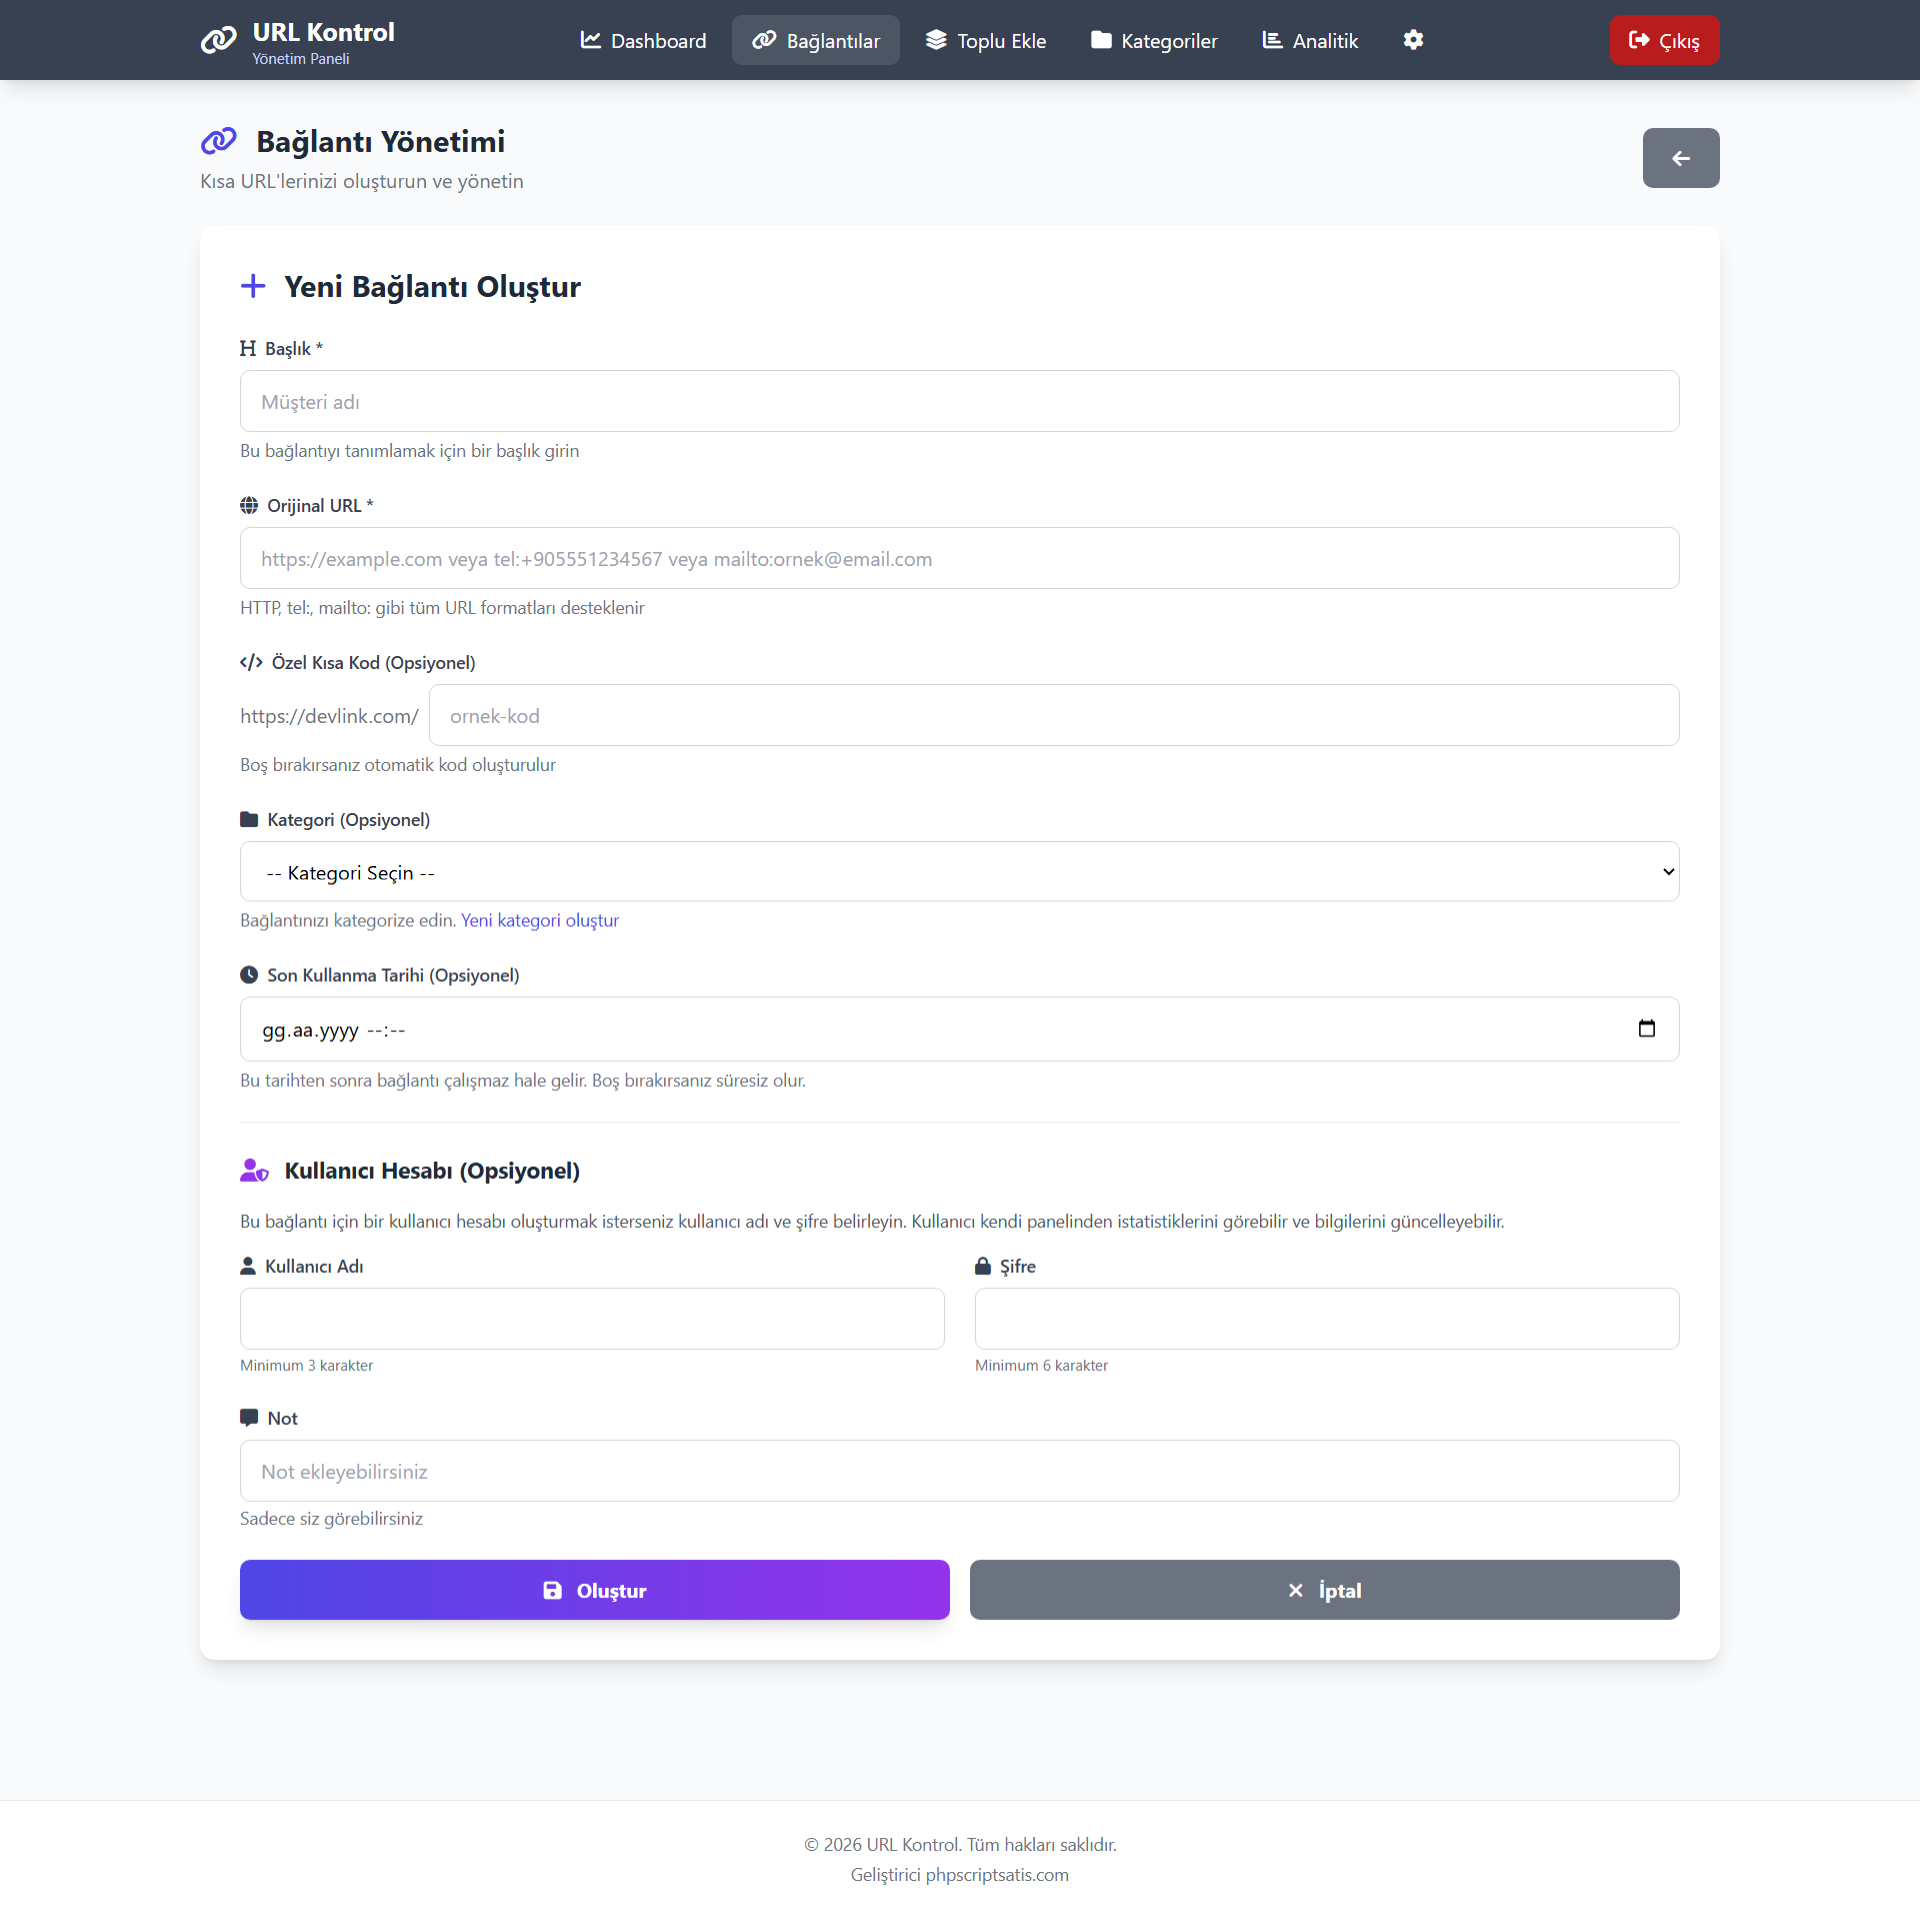
Task: Click the Oluştur submit button
Action: (595, 1590)
